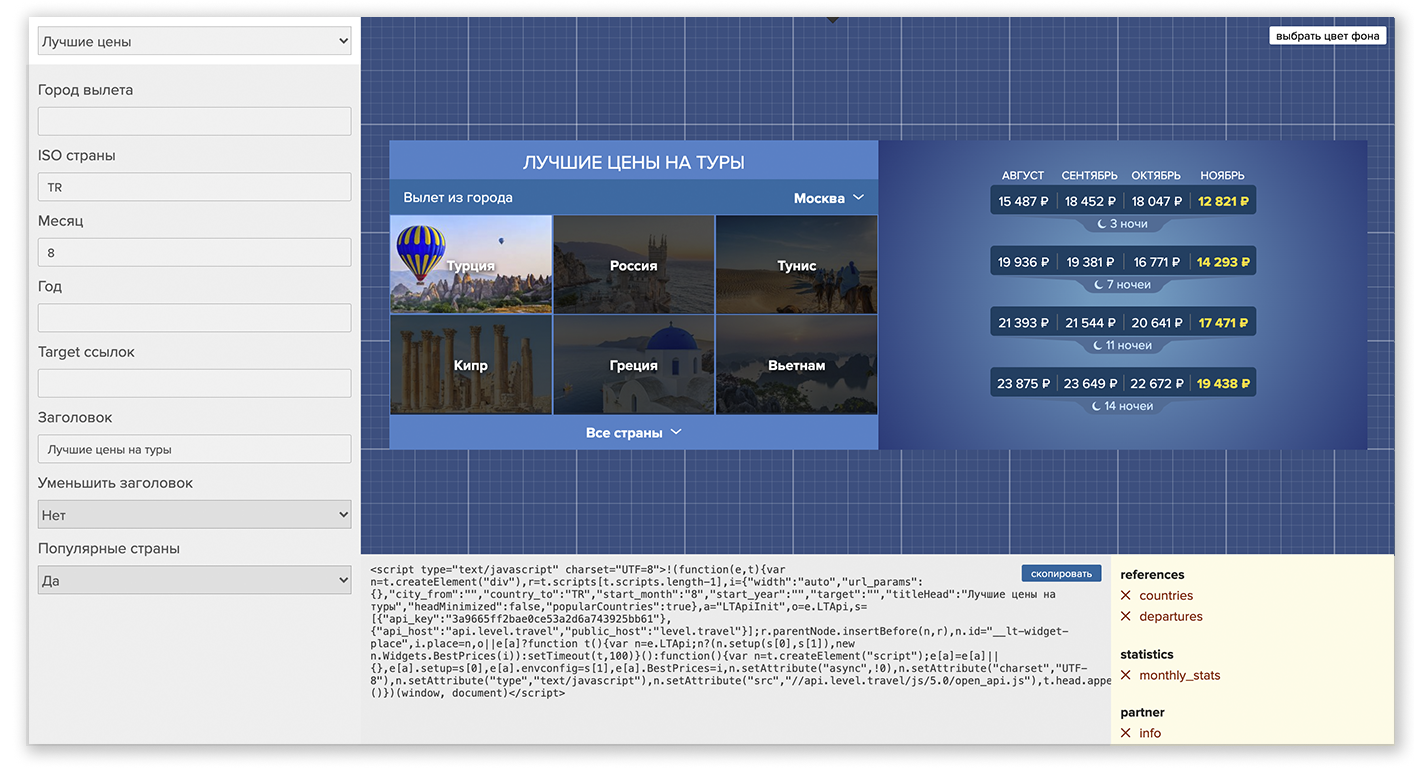Click the highlighted 14 293 ₽ price
This screenshot has height=775, width=1414.
(1223, 262)
